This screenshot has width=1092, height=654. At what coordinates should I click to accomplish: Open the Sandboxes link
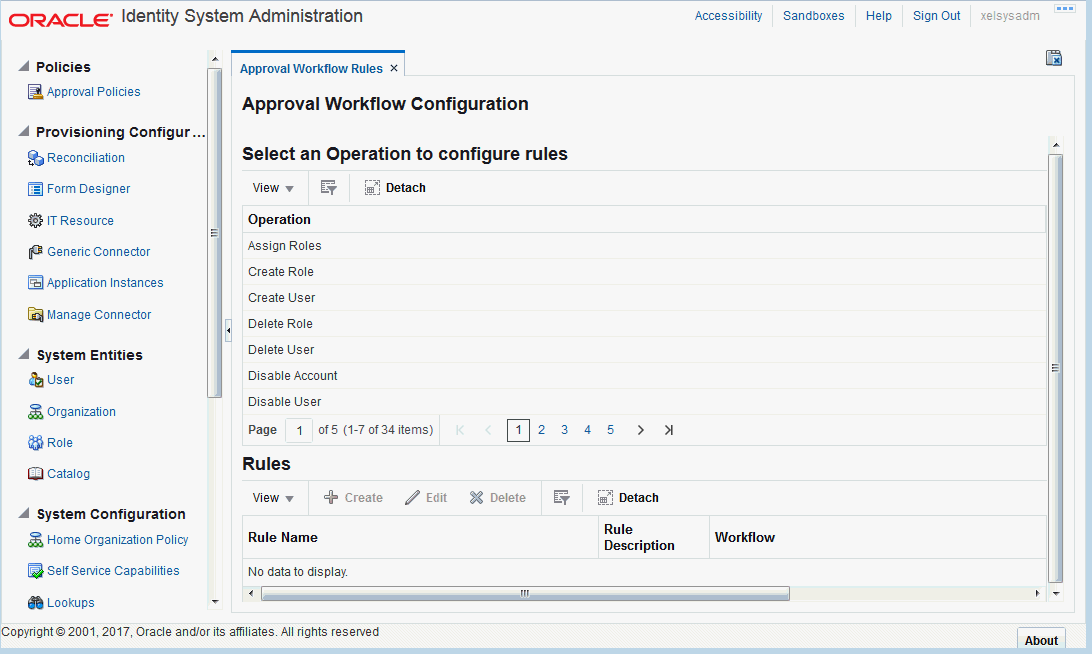pyautogui.click(x=813, y=15)
